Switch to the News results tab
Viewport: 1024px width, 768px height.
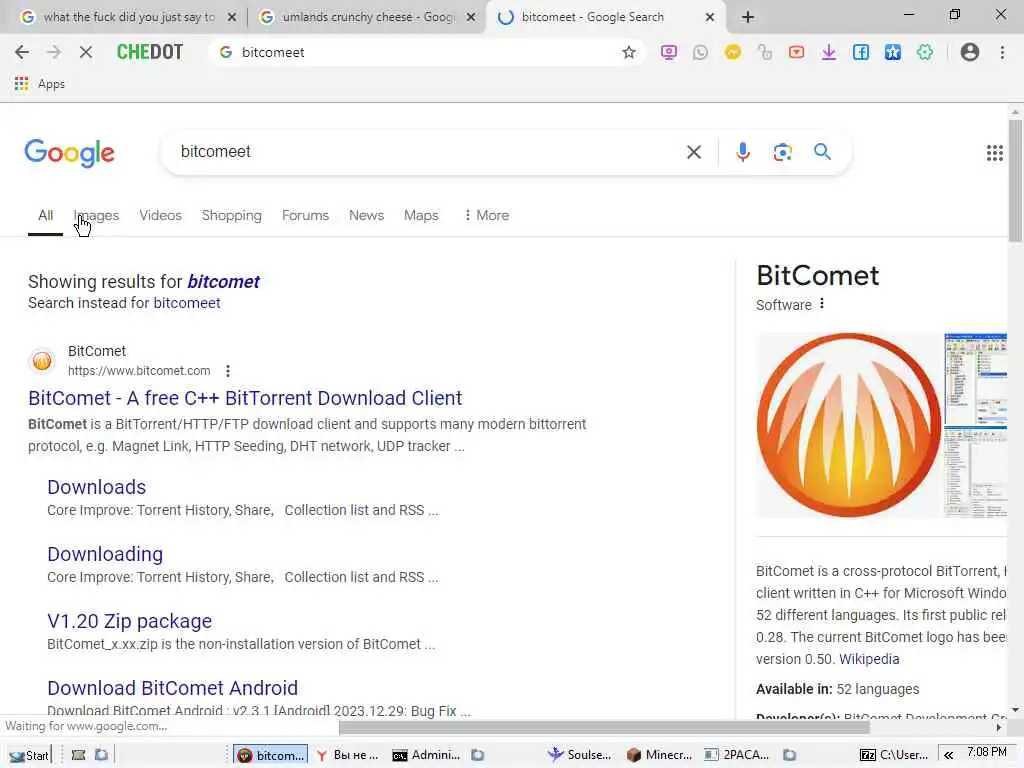[x=366, y=215]
